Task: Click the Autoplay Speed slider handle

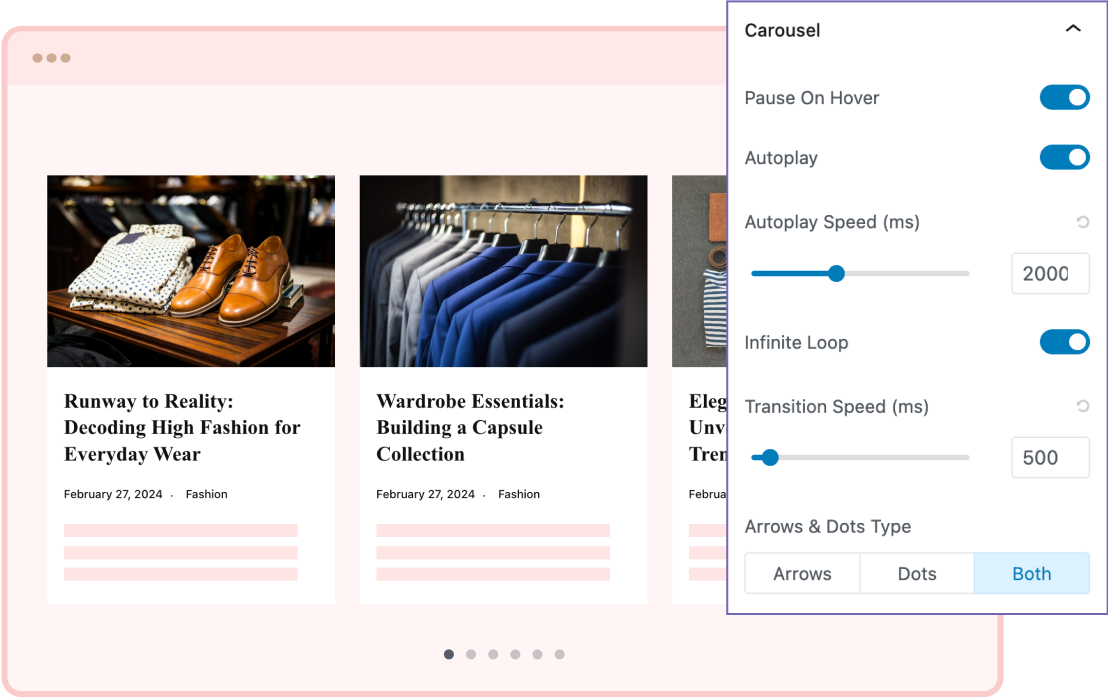Action: click(837, 273)
